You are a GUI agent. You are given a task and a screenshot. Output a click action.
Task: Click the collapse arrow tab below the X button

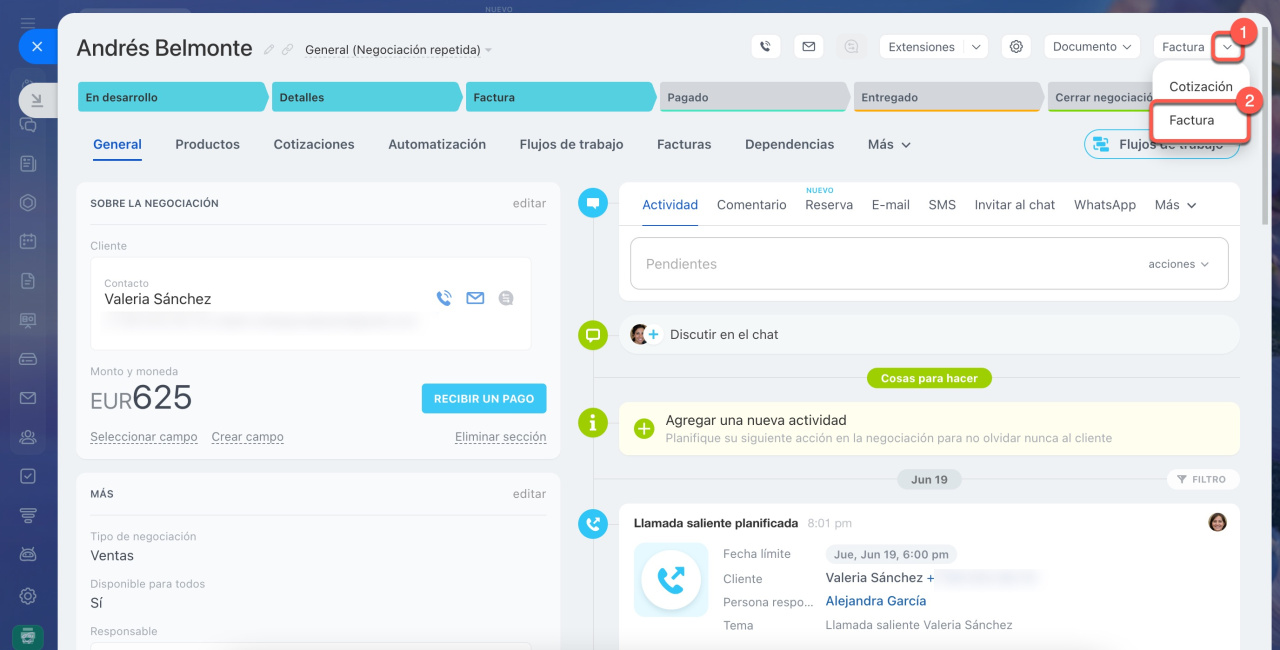tap(37, 99)
